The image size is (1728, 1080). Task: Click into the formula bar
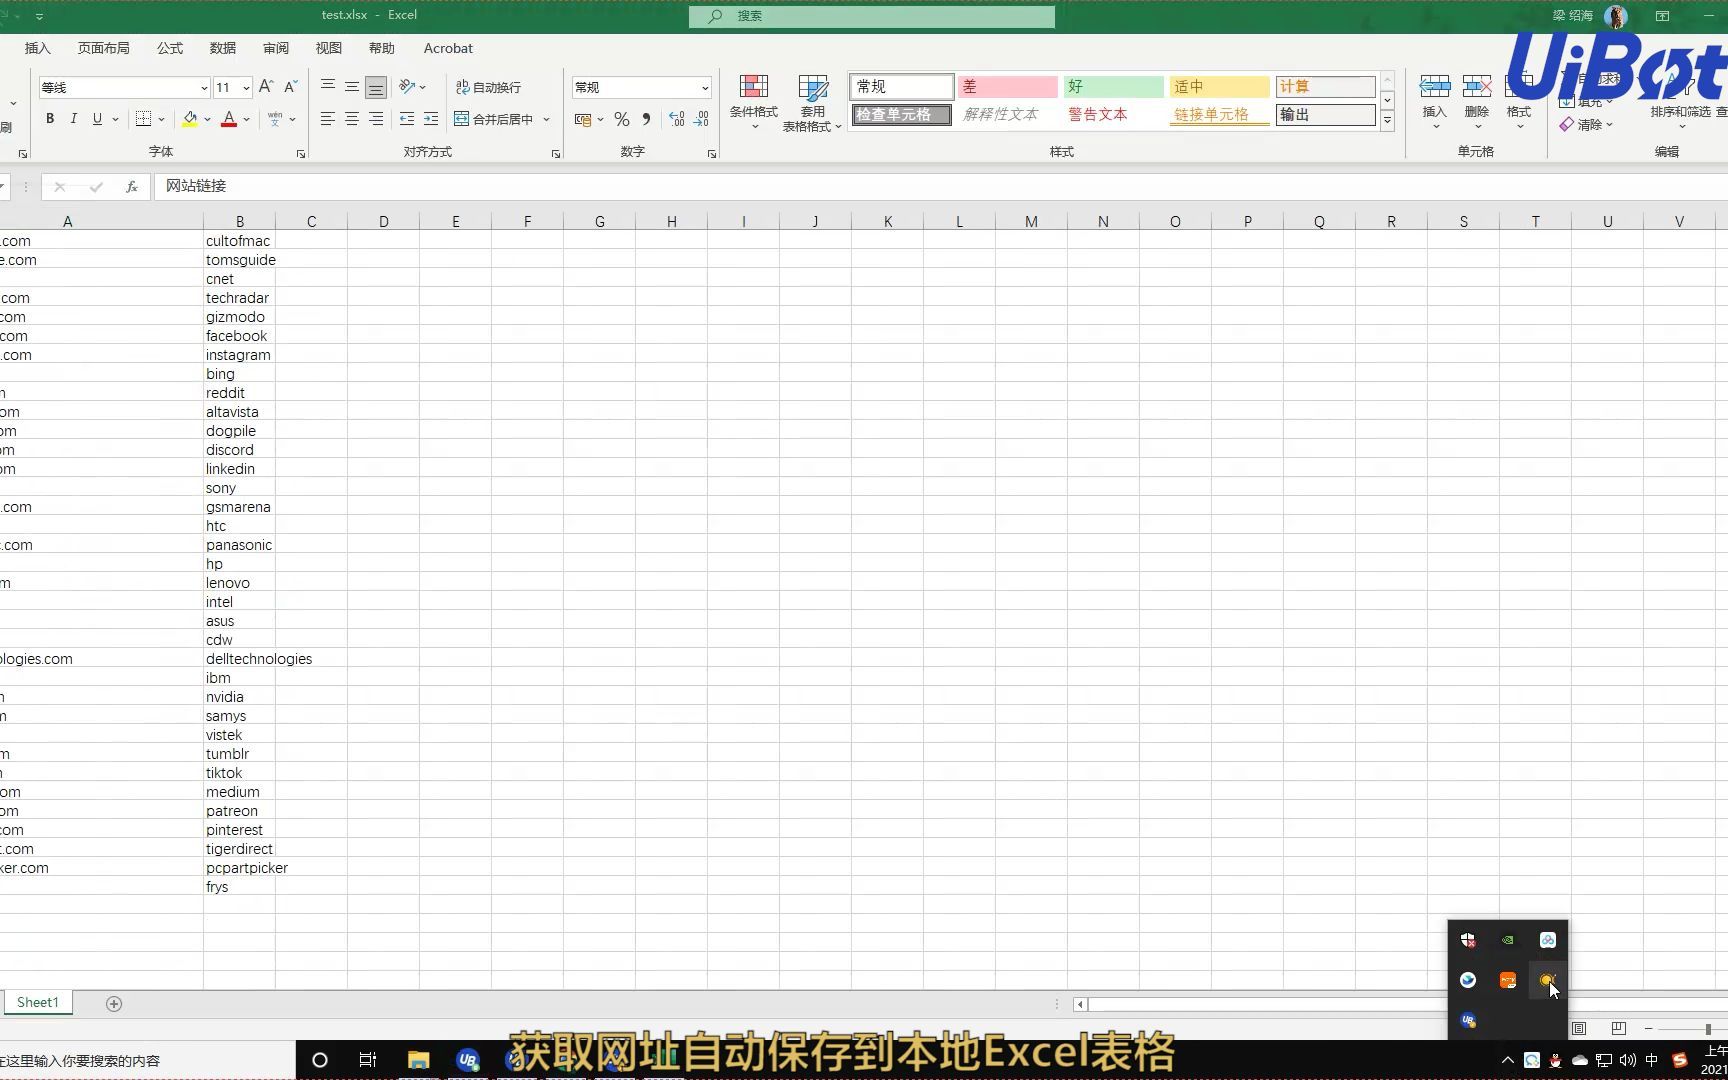[940, 186]
